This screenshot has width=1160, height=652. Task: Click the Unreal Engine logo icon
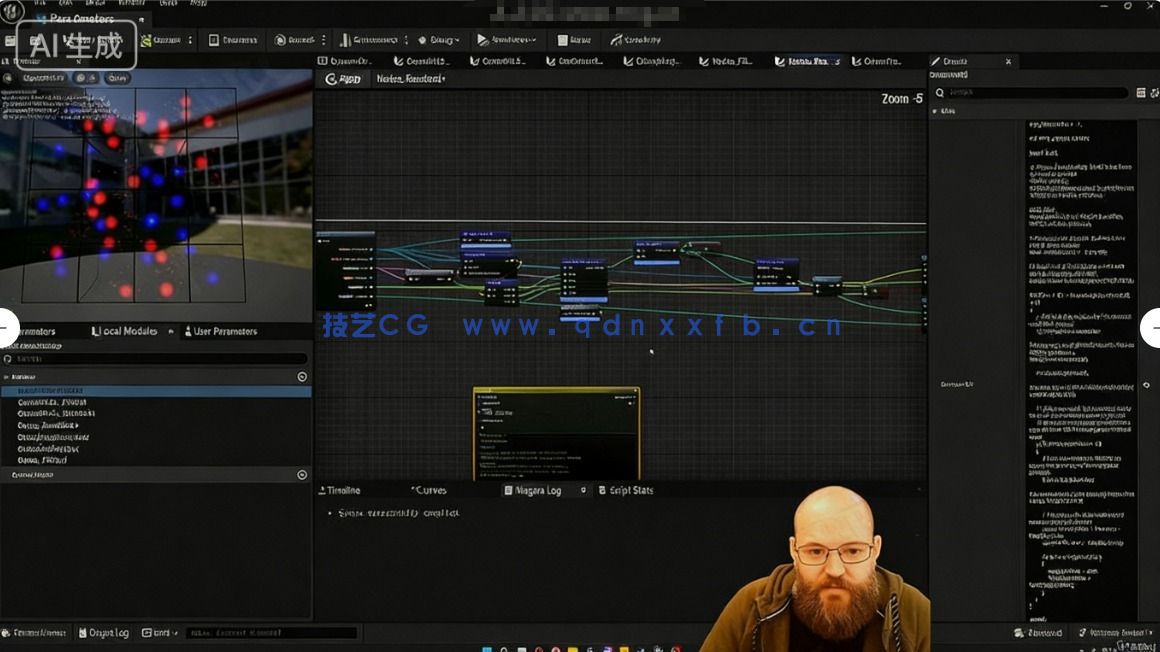click(x=12, y=11)
